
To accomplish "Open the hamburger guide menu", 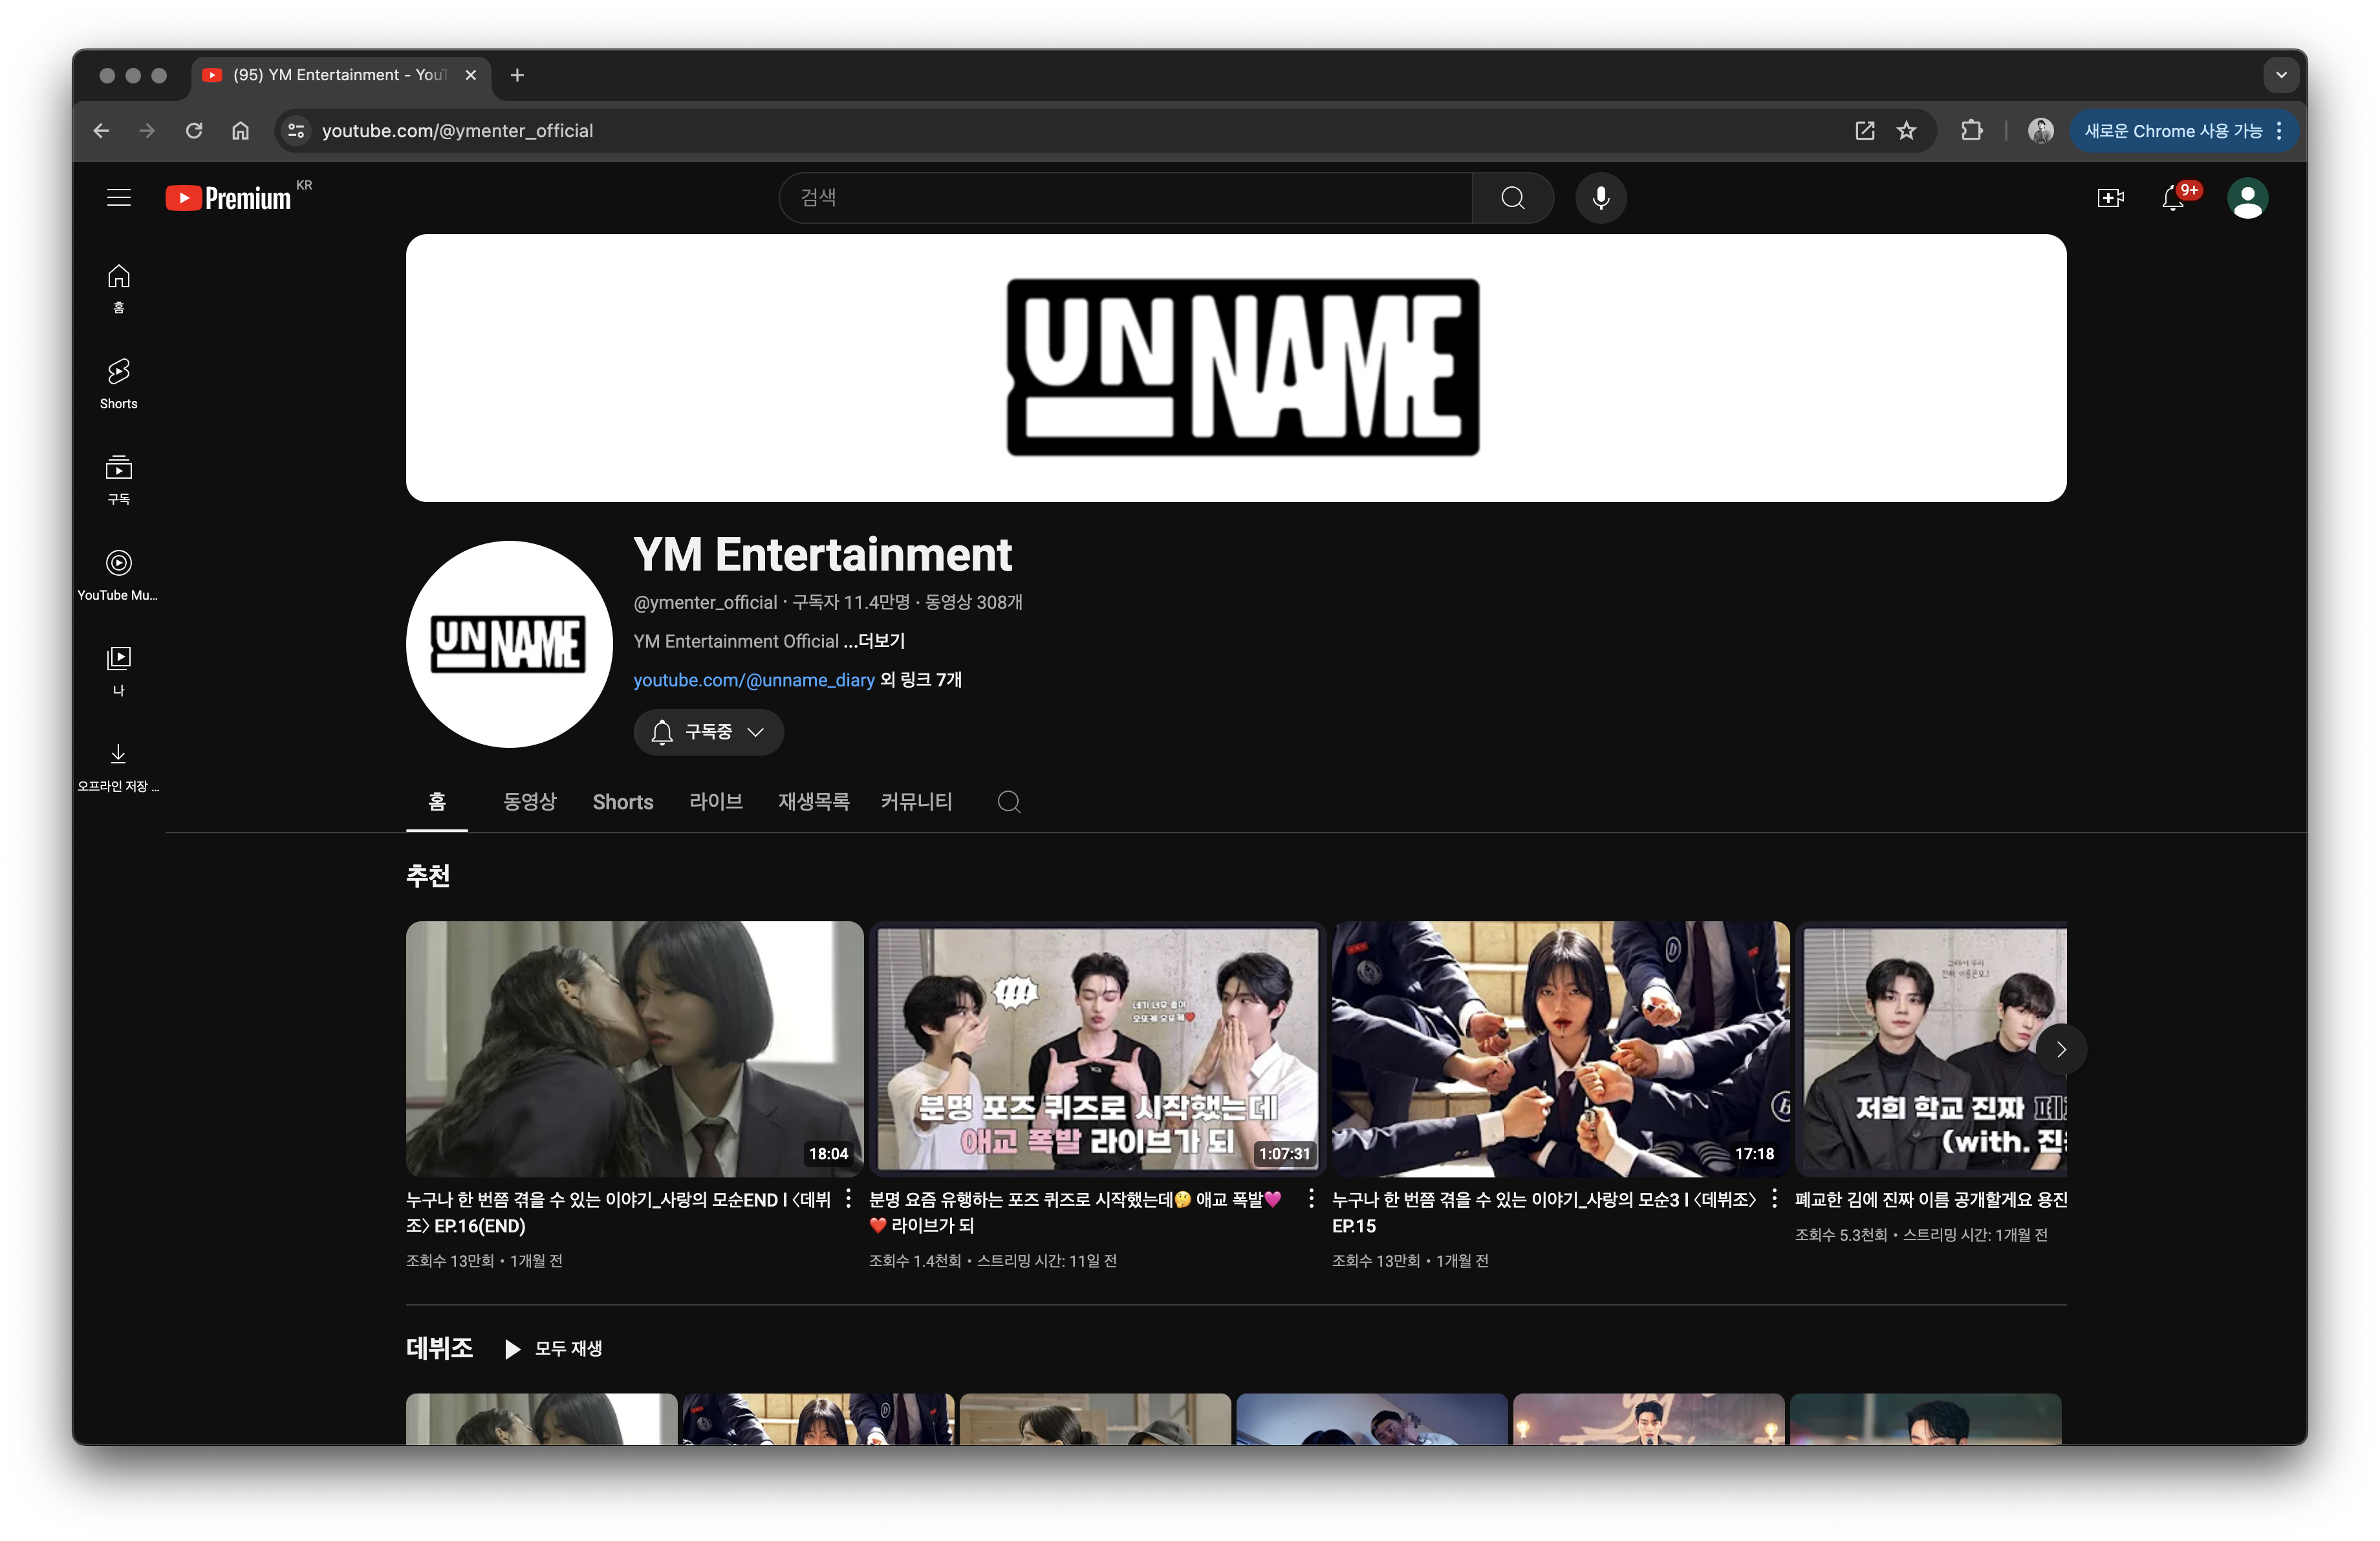I will point(119,197).
